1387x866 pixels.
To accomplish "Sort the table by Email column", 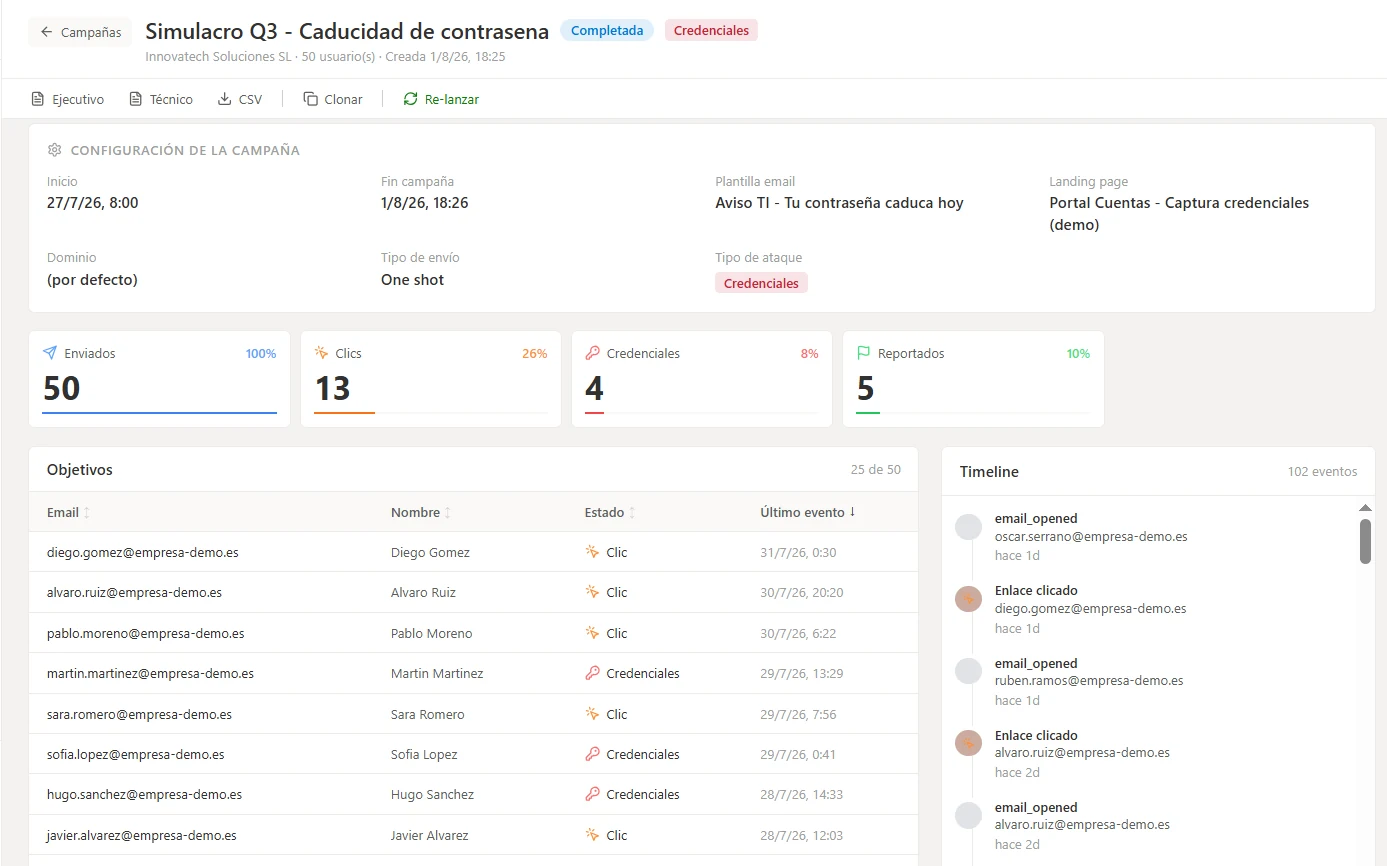I will tap(68, 512).
